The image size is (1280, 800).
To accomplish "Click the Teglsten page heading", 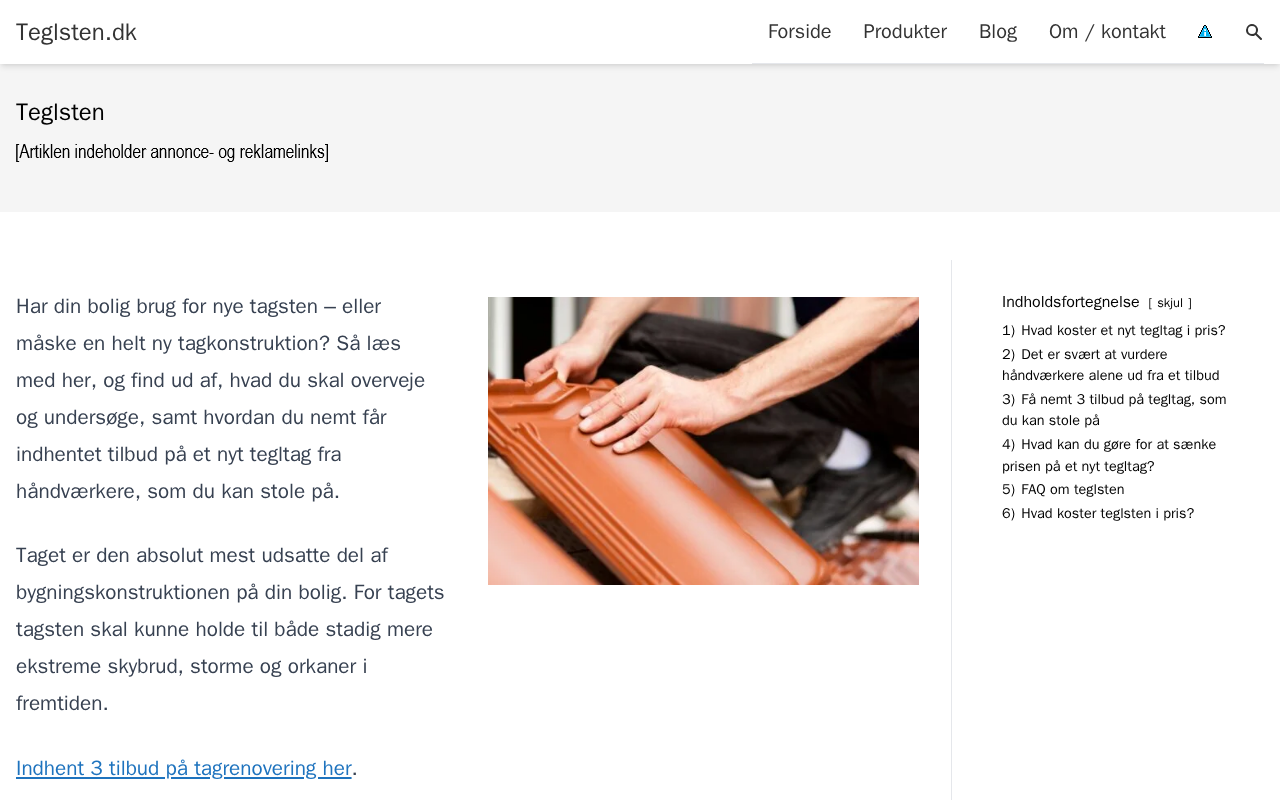I will 60,112.
